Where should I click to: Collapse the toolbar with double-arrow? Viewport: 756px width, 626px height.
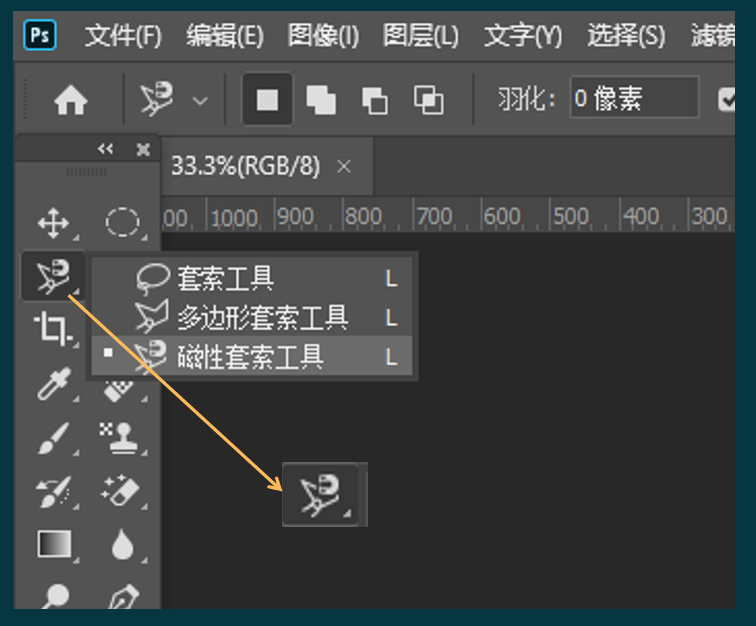pos(105,149)
